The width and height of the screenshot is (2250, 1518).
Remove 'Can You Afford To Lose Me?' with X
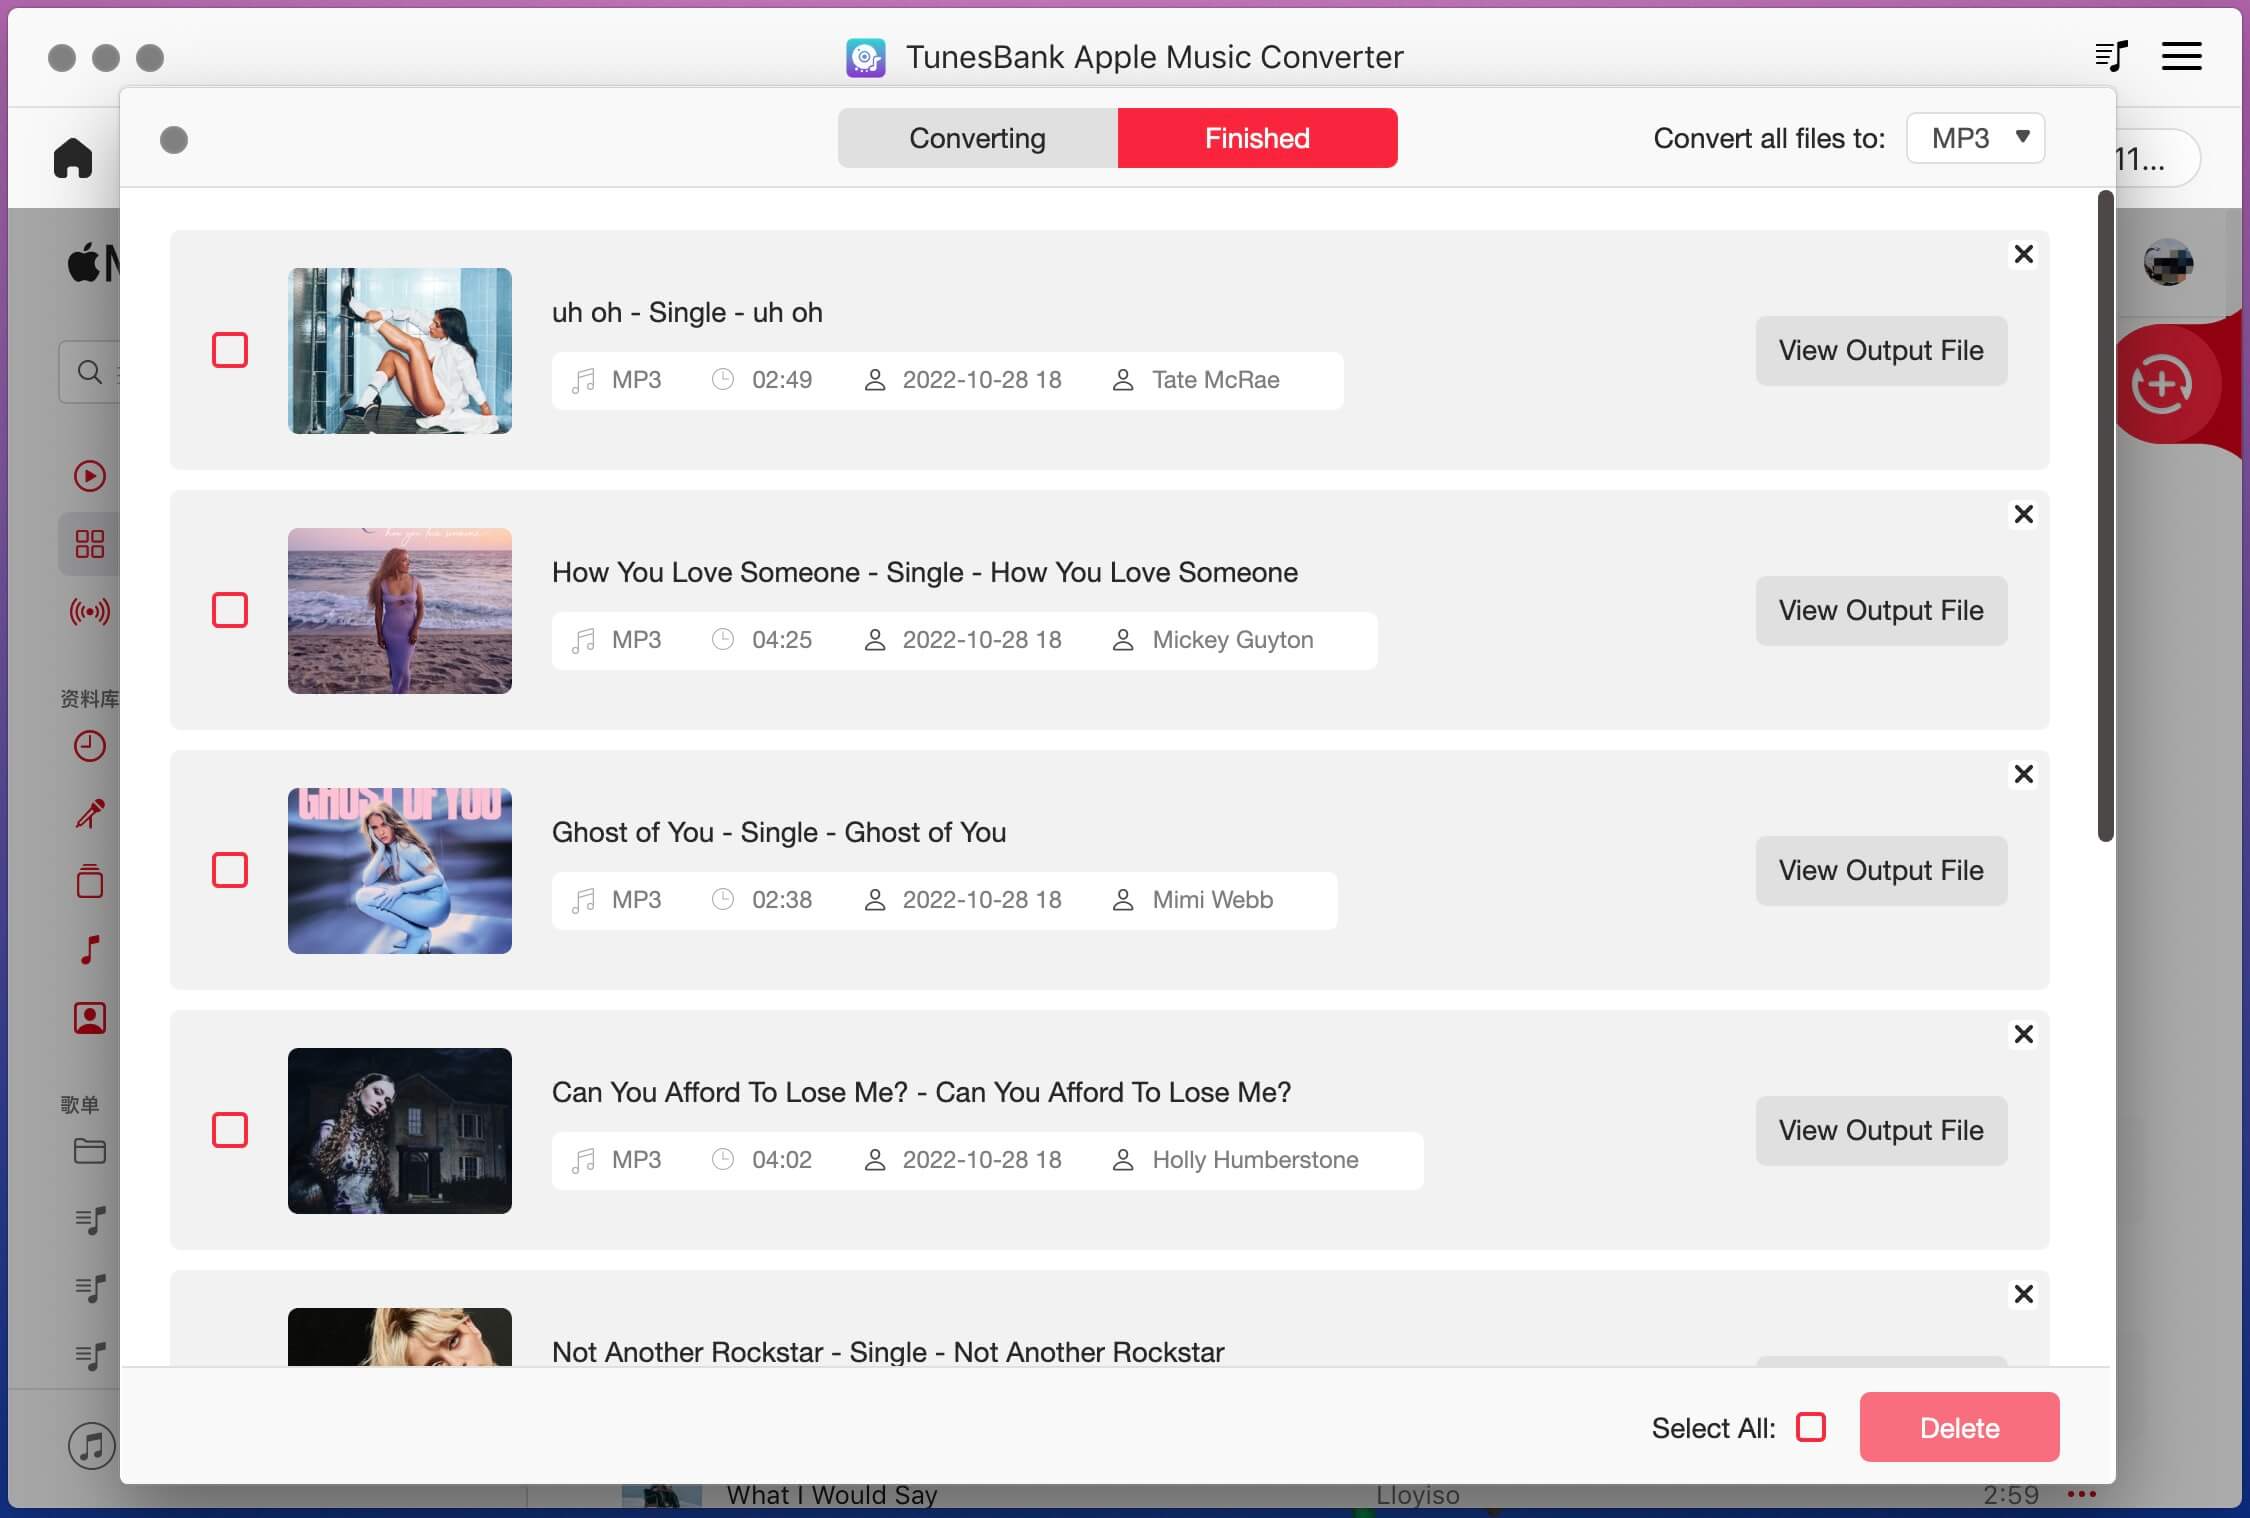[x=2023, y=1034]
